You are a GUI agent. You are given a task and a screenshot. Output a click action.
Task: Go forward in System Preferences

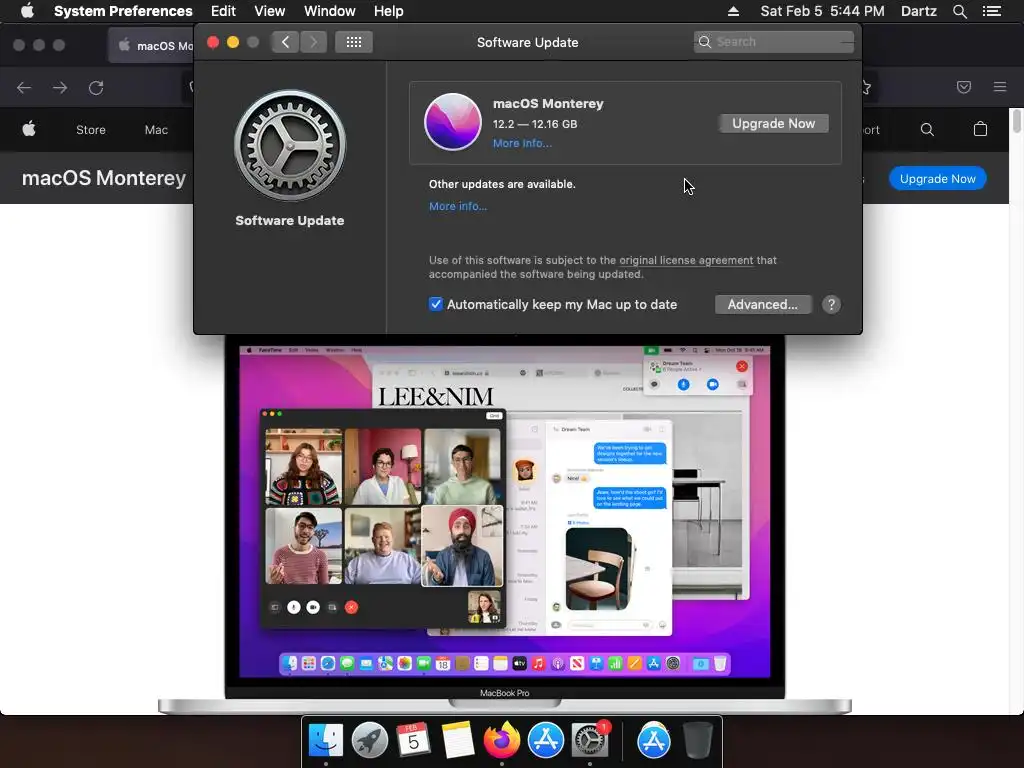coord(313,42)
